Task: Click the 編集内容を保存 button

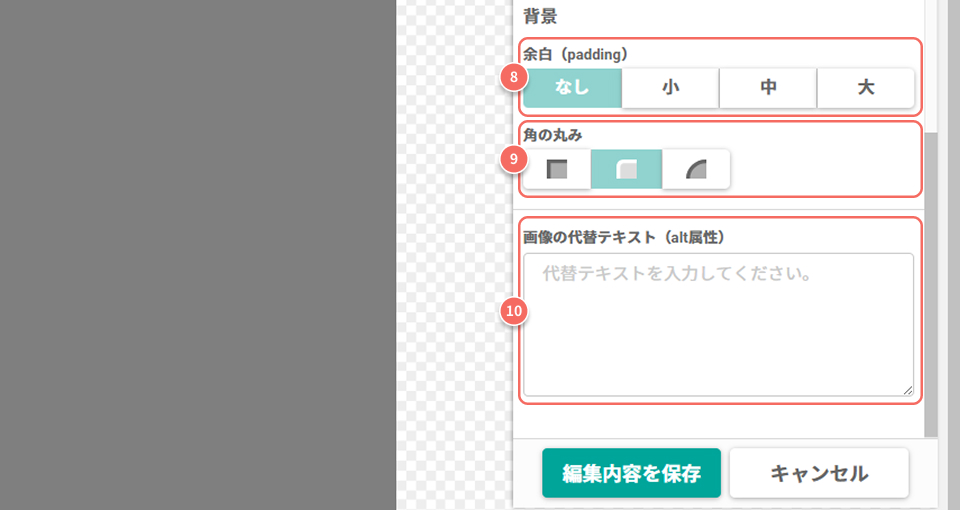Action: coord(631,473)
